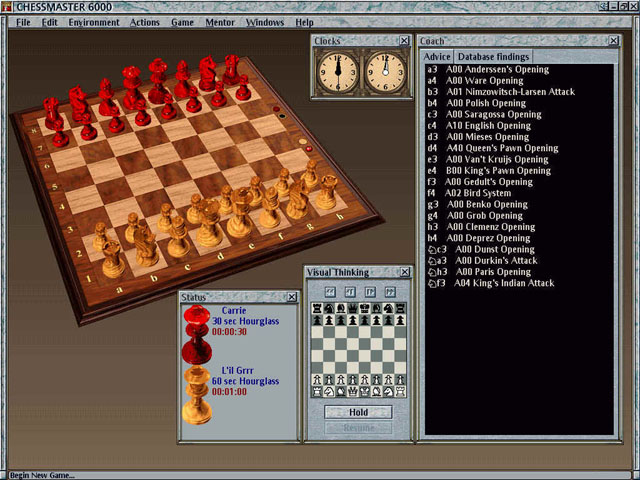Select 'a3 A00 Durkin's Attack' row
Screen dimensions: 640x480
click(x=482, y=260)
